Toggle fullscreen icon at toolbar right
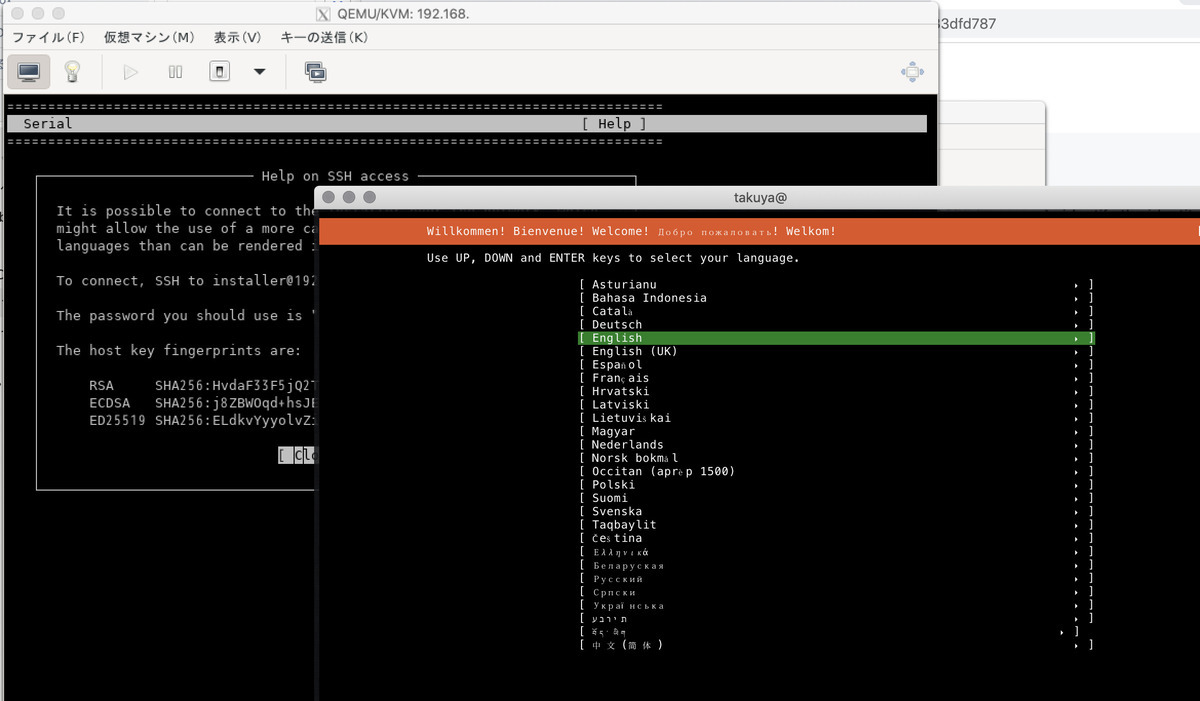Viewport: 1200px width, 701px height. [x=912, y=72]
